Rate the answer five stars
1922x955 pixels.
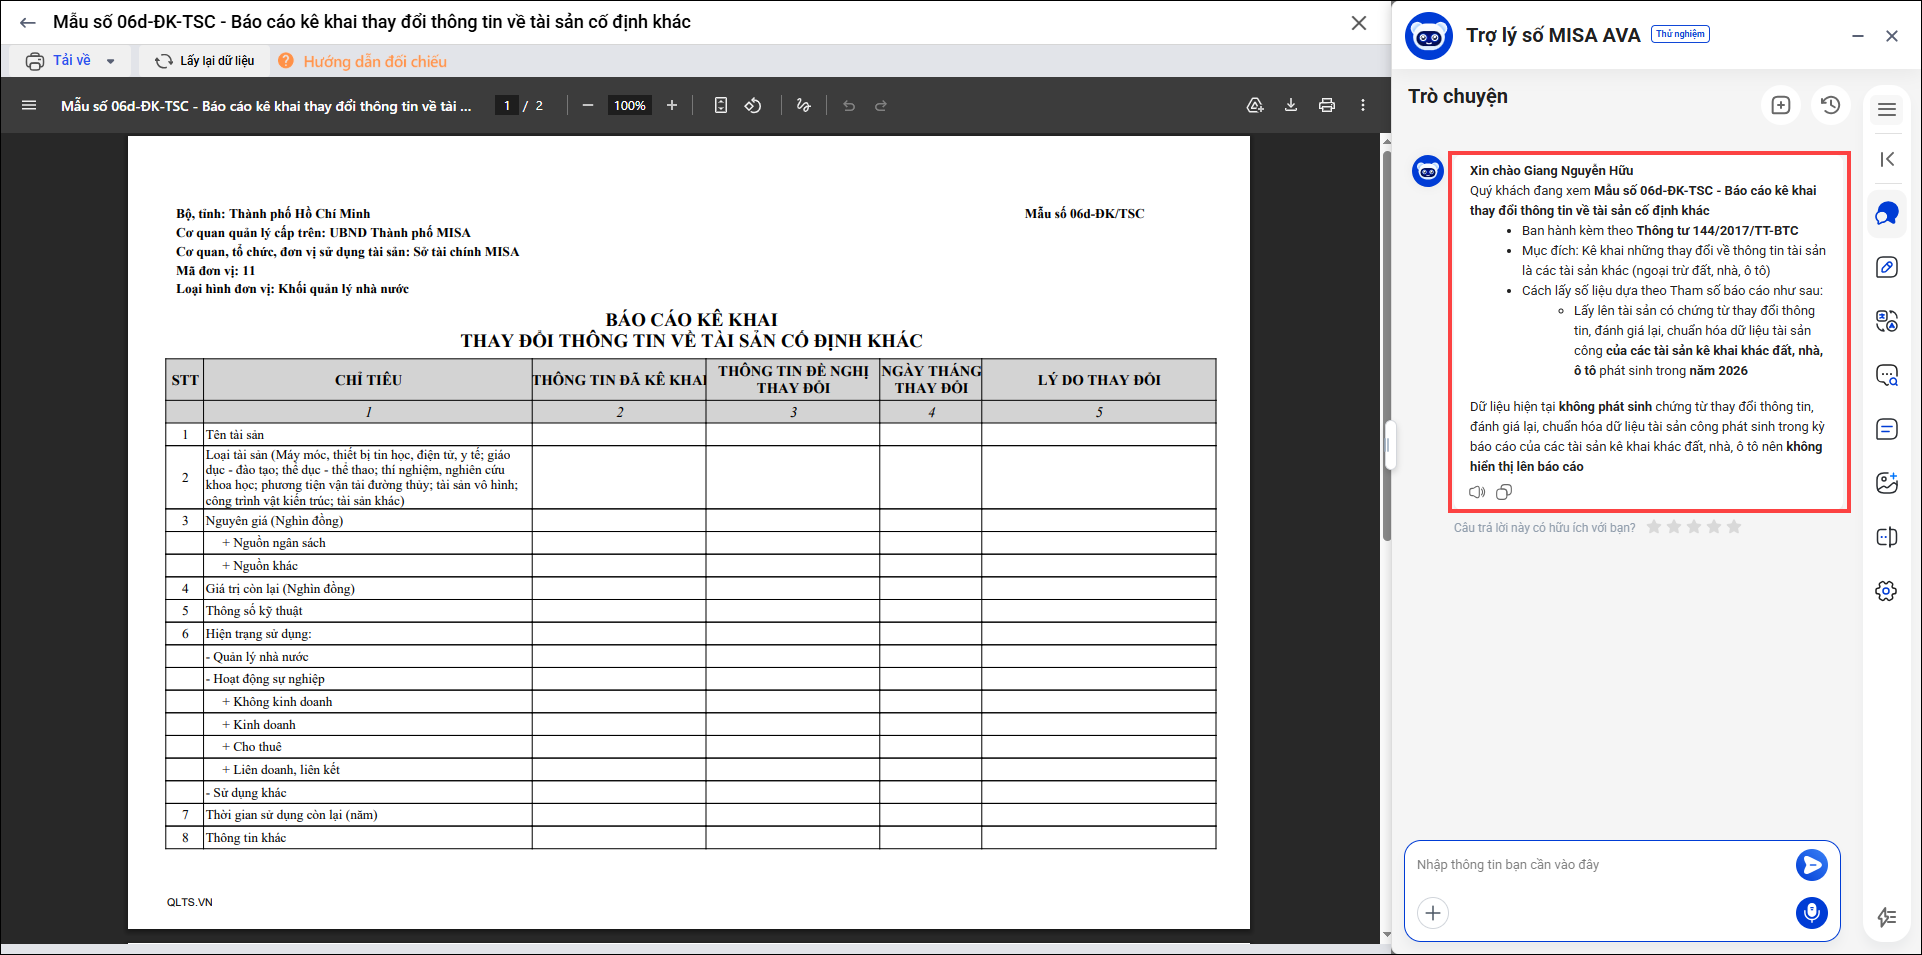[1734, 527]
